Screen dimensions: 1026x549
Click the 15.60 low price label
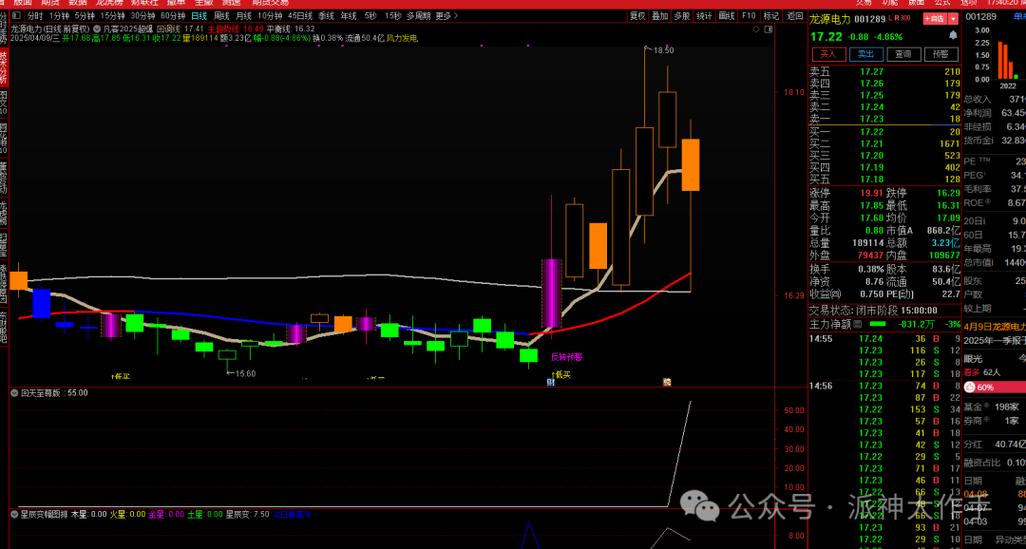click(245, 374)
